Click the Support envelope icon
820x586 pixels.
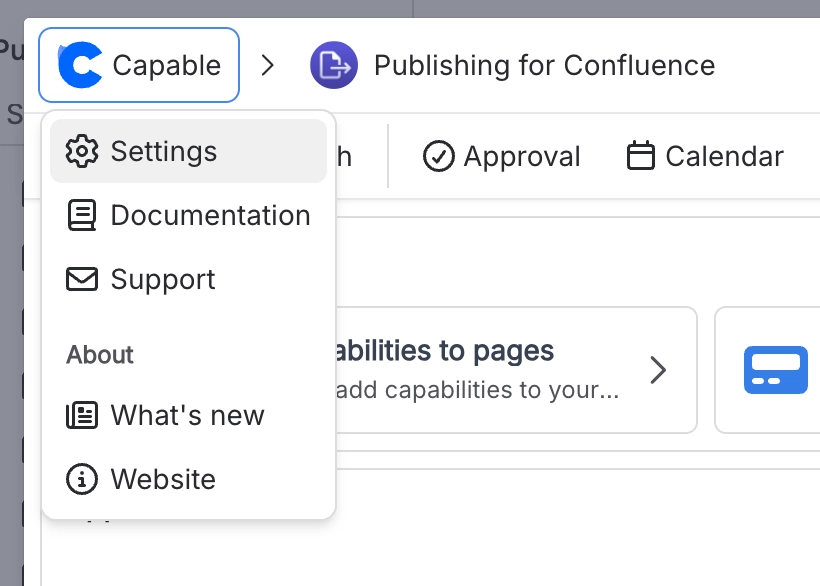click(83, 279)
